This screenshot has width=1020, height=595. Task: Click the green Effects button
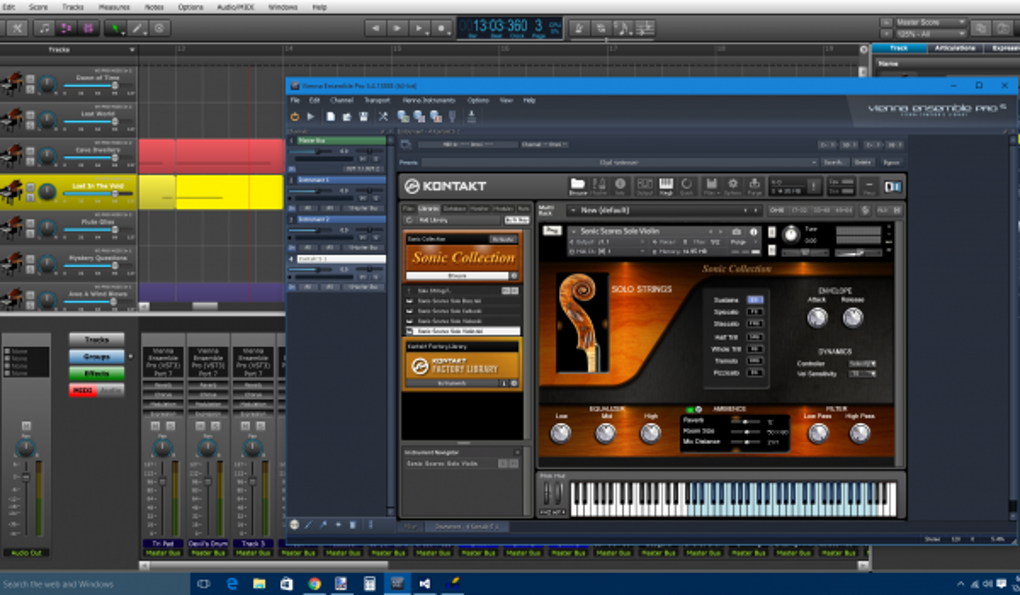(x=96, y=373)
